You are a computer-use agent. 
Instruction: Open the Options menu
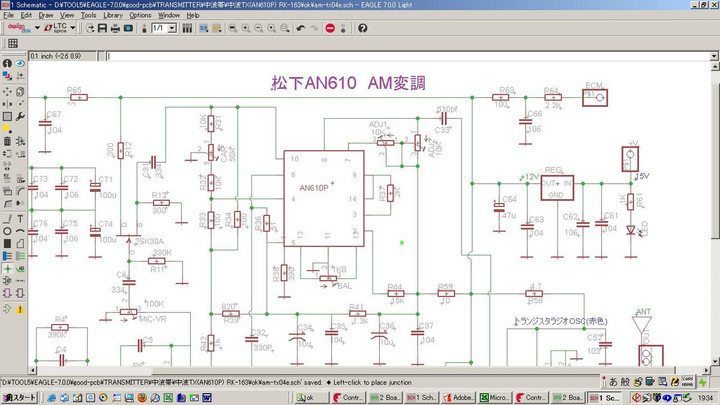pyautogui.click(x=140, y=16)
